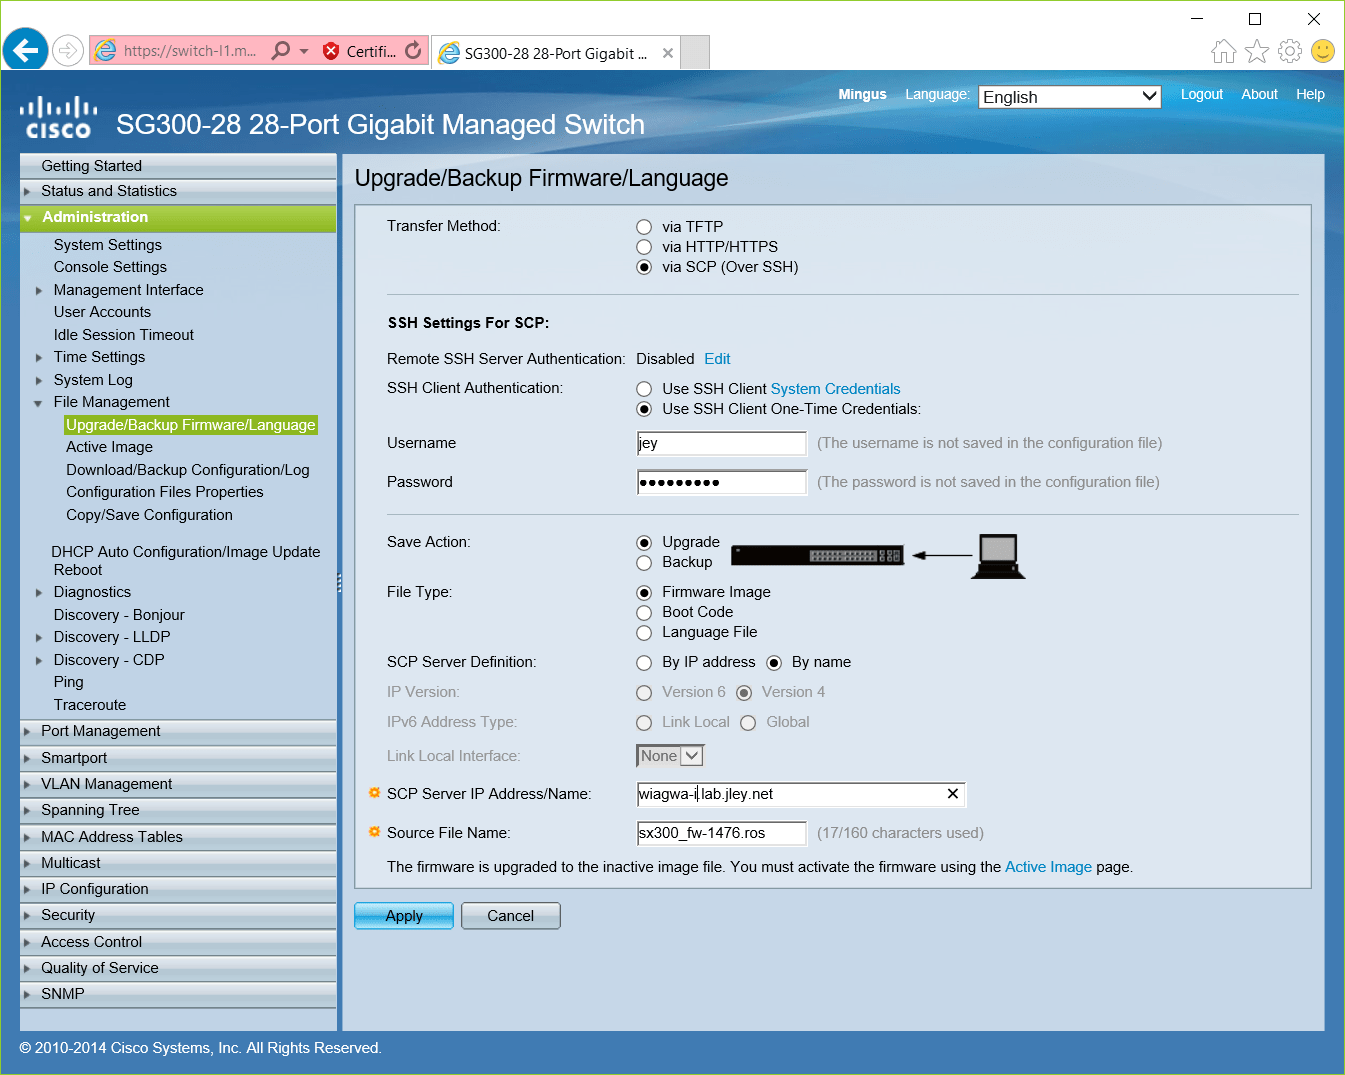Viewport: 1345px width, 1075px height.
Task: Select via HTTP/HTTPS transfer method
Action: click(x=644, y=247)
